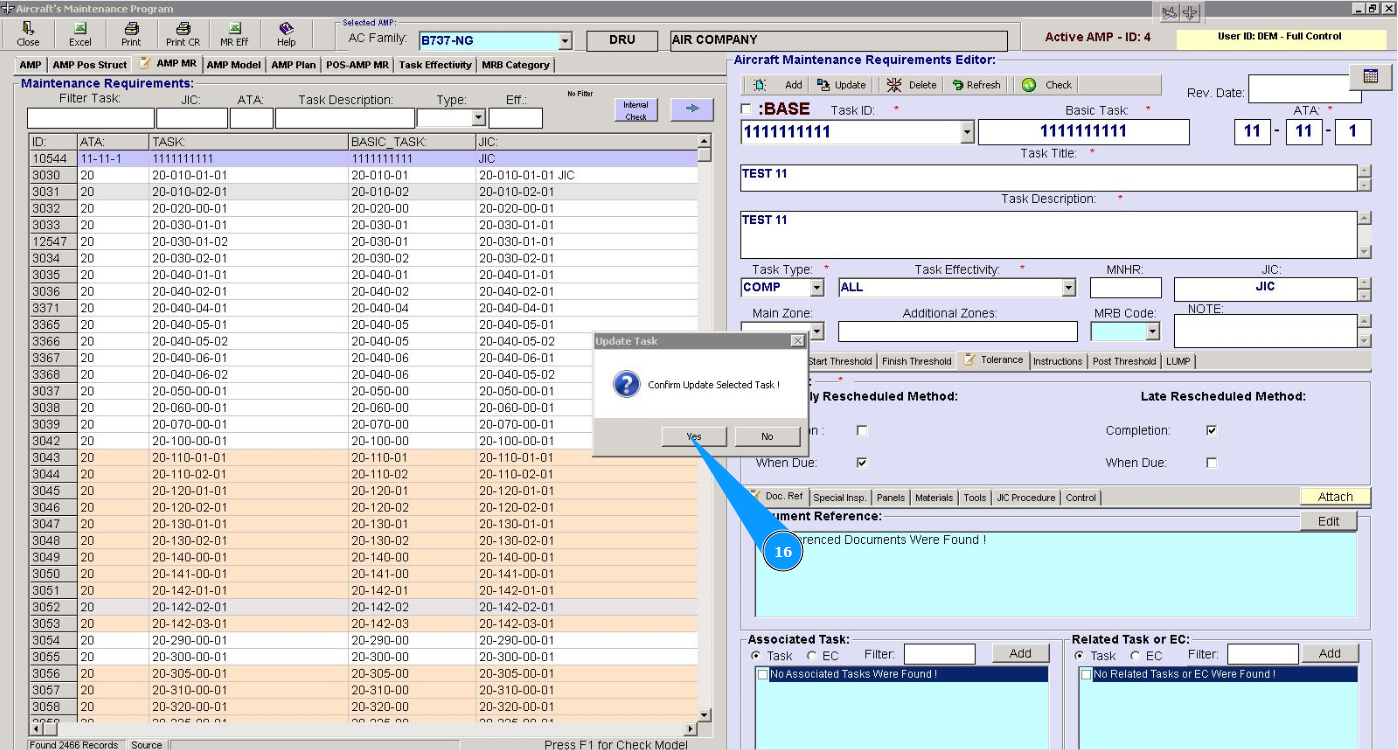The height and width of the screenshot is (750, 1398).
Task: Expand the AC Family dropdown
Action: (x=565, y=41)
